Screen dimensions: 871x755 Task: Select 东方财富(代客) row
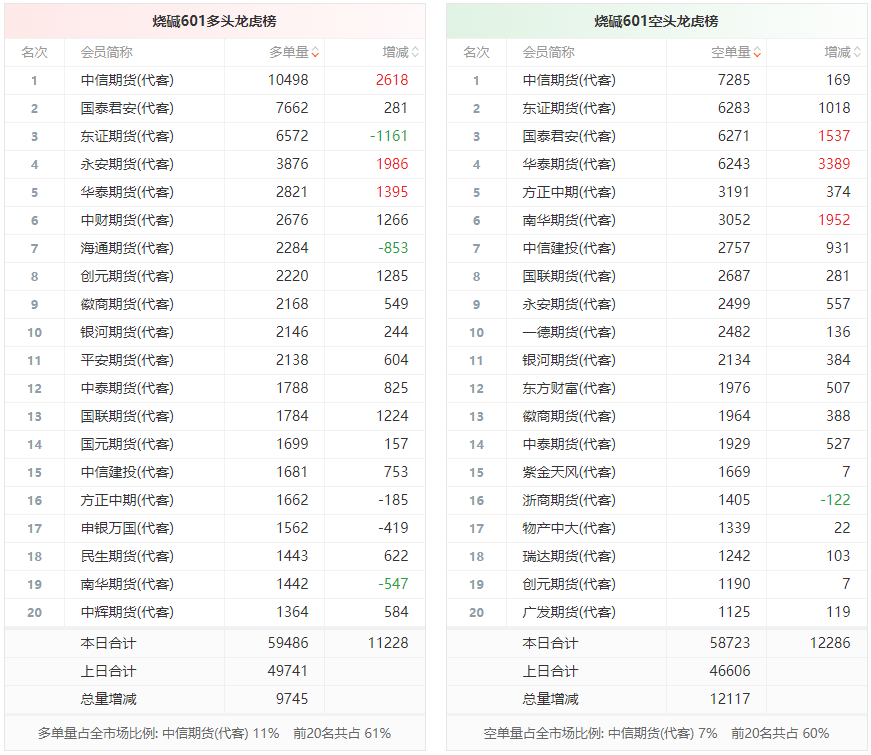point(657,388)
